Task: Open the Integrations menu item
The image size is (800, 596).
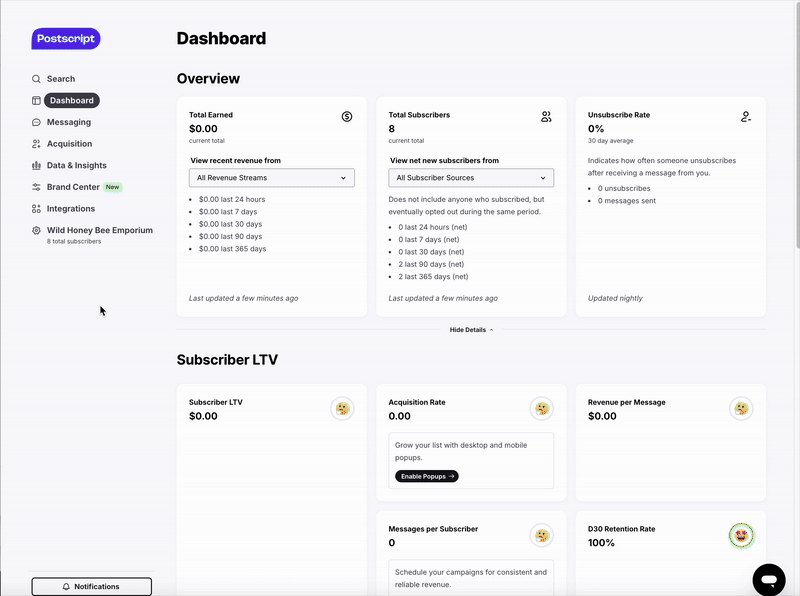Action: (x=70, y=209)
